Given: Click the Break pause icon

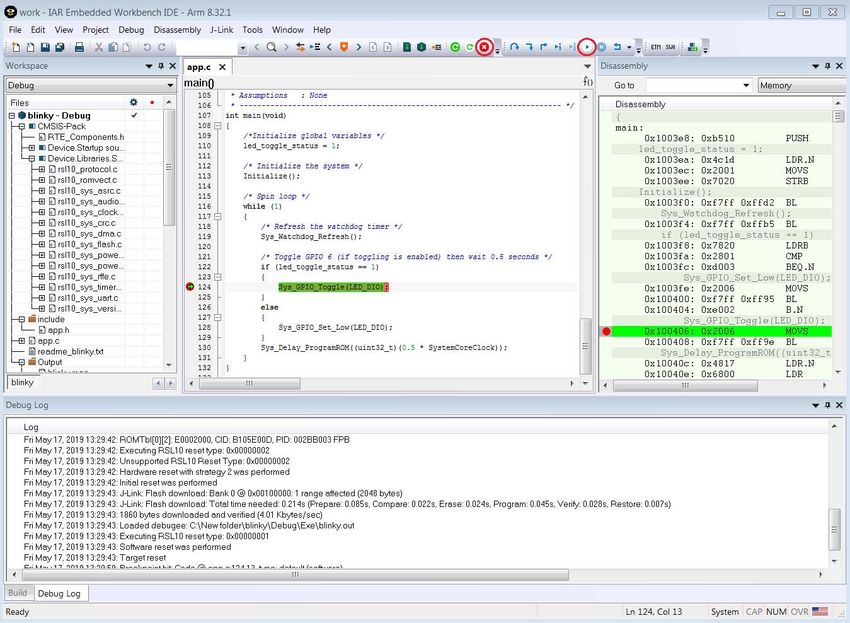Looking at the screenshot, I should coord(602,47).
